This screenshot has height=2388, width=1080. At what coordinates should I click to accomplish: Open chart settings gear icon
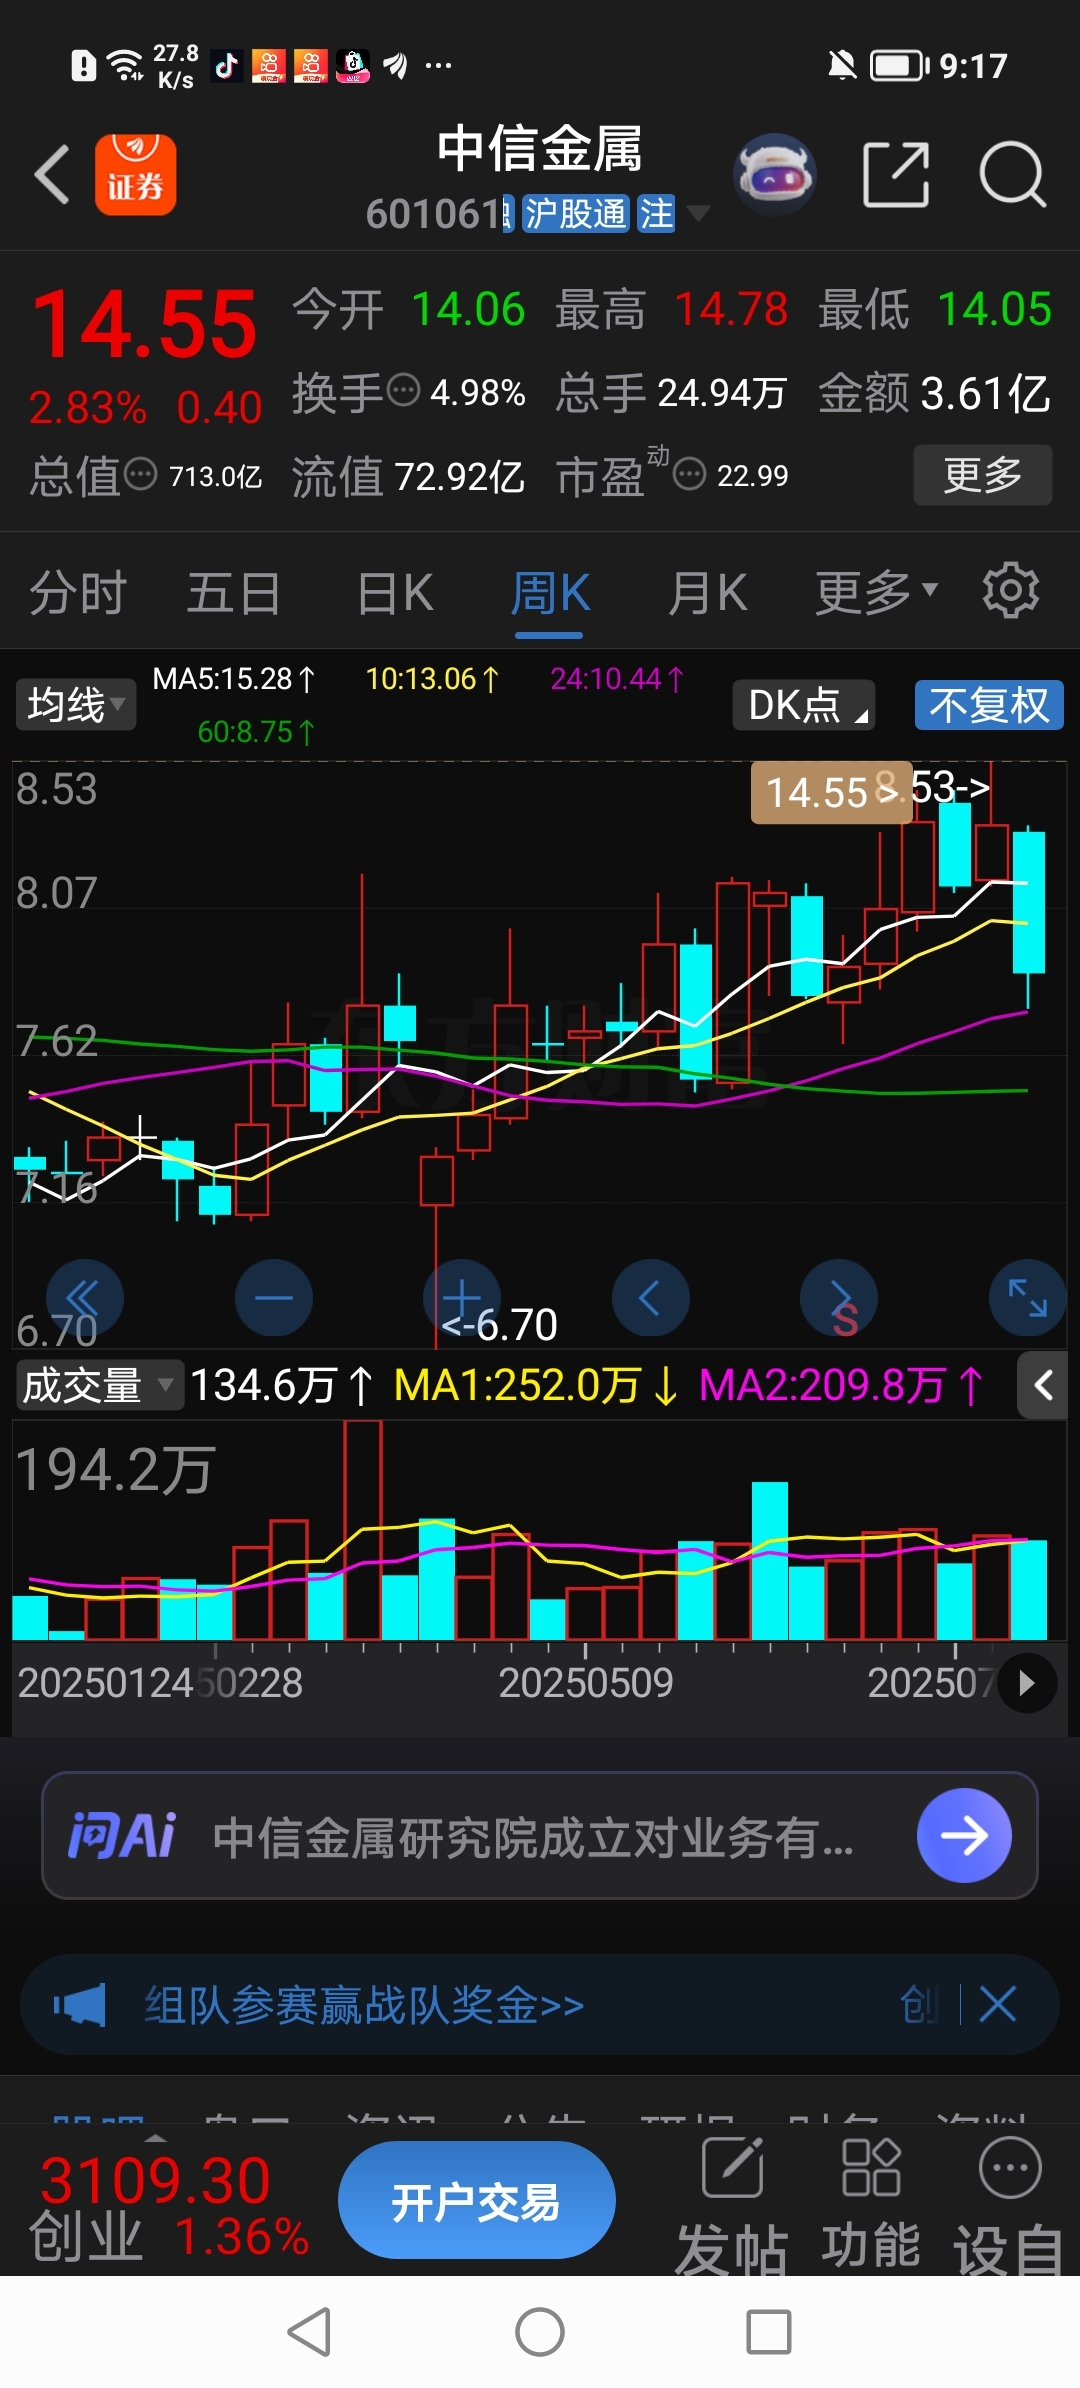pyautogui.click(x=1010, y=591)
